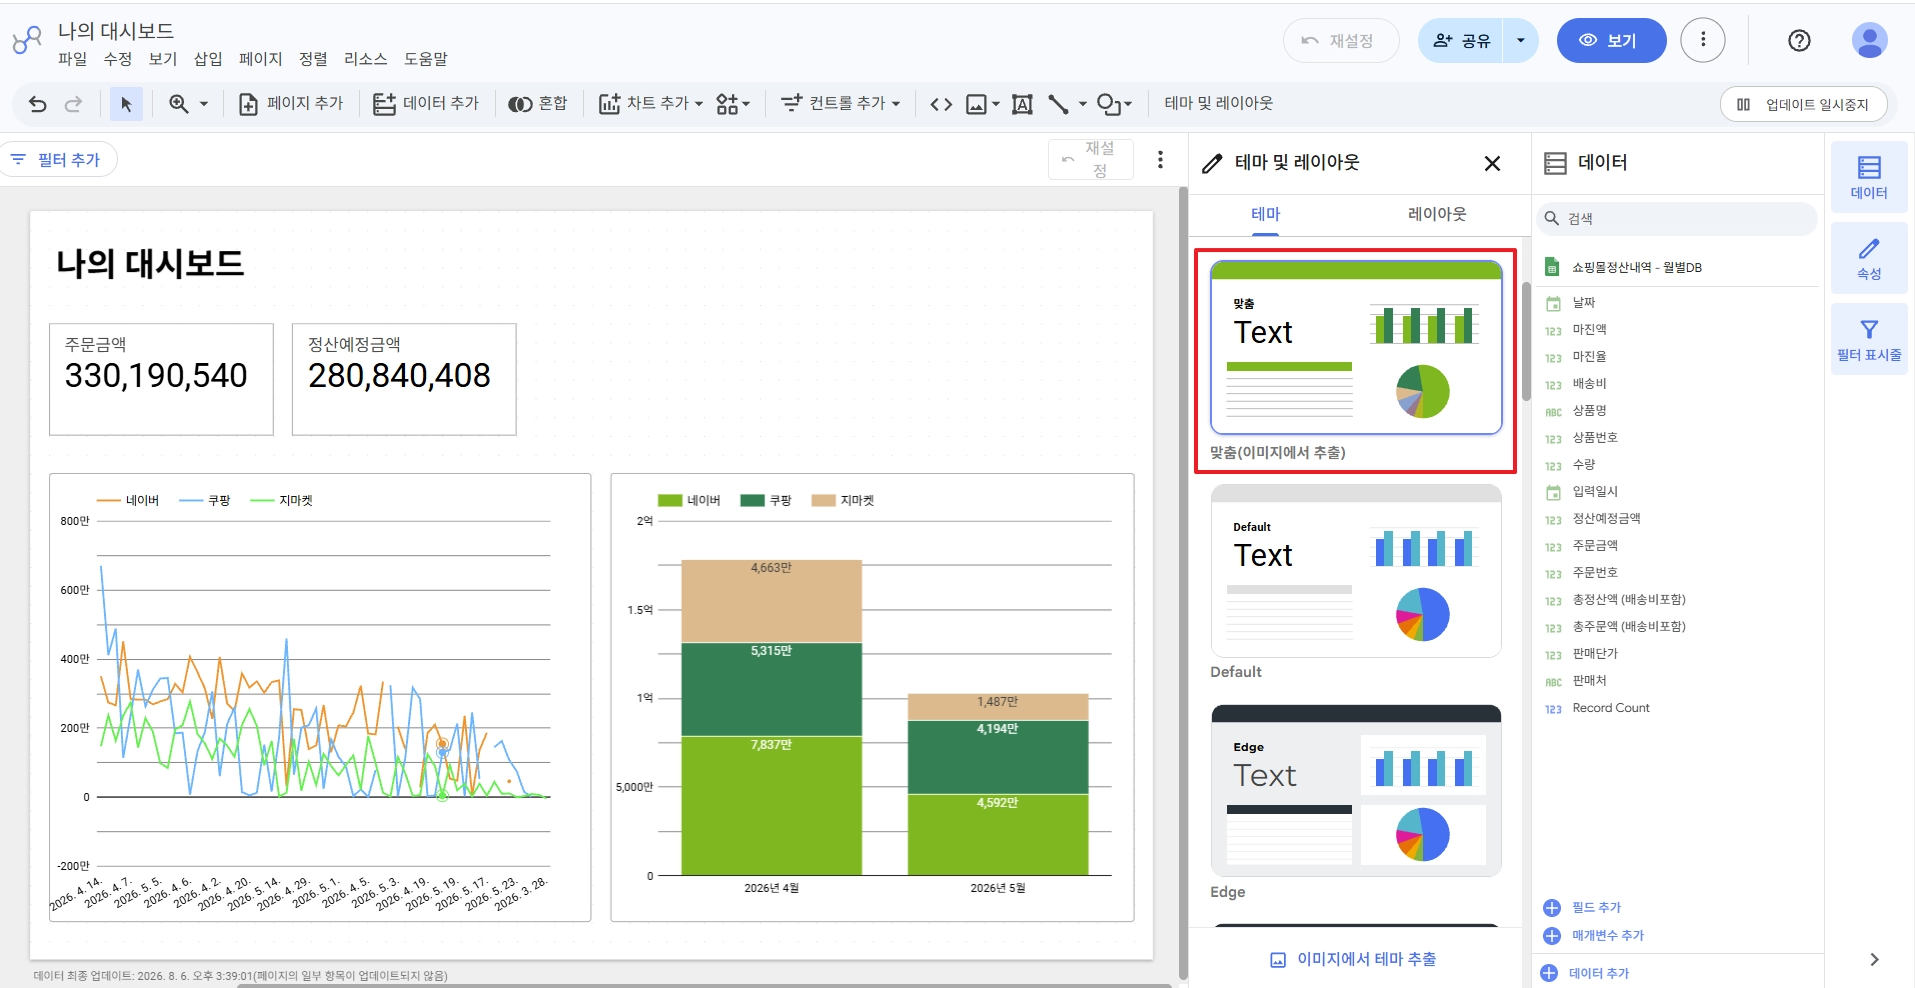Image resolution: width=1915 pixels, height=988 pixels.
Task: Open the canvas three-dot options menu
Action: click(x=1160, y=160)
